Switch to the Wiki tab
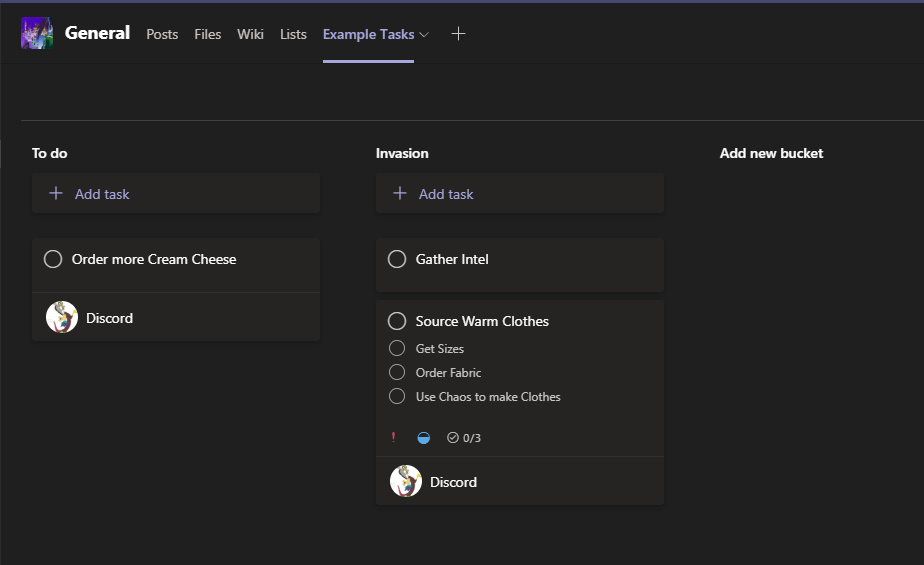The width and height of the screenshot is (924, 565). [x=250, y=34]
